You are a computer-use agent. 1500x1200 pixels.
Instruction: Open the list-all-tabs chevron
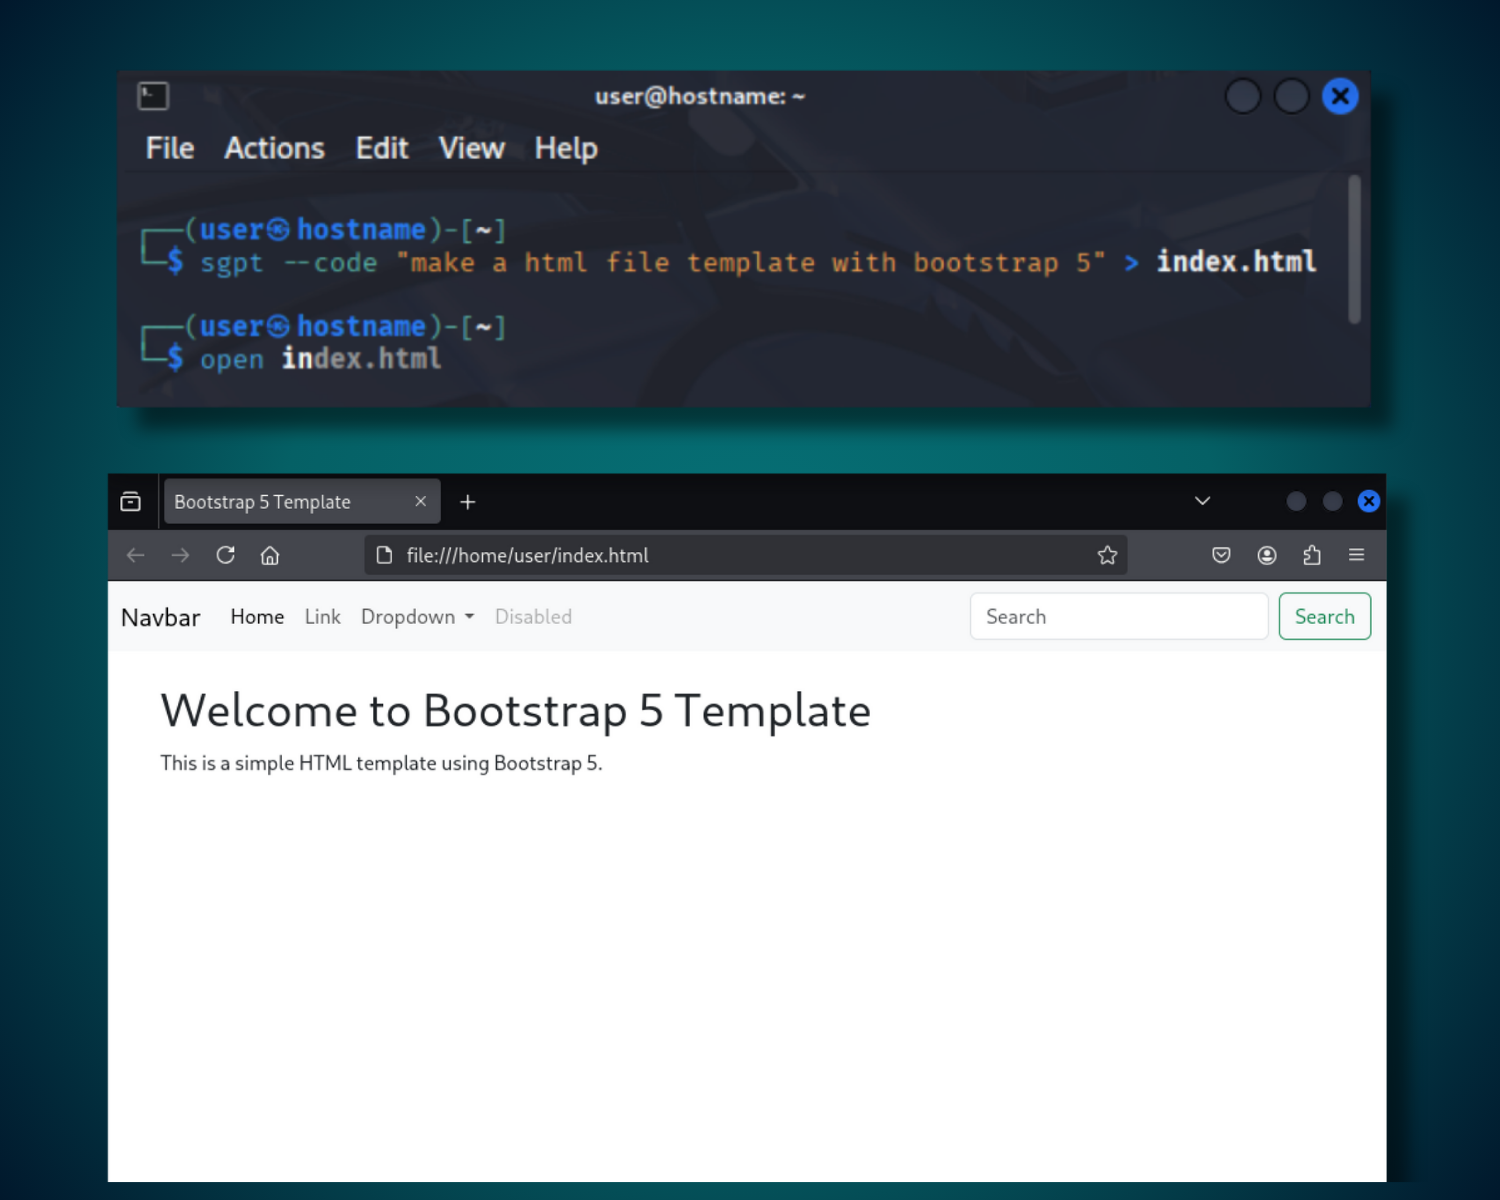[x=1202, y=501]
